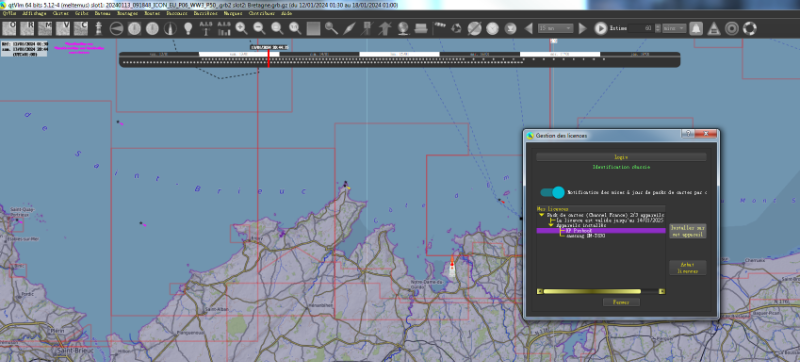Open the A.I.S targets list icon
This screenshot has width=800, height=362.
click(224, 28)
